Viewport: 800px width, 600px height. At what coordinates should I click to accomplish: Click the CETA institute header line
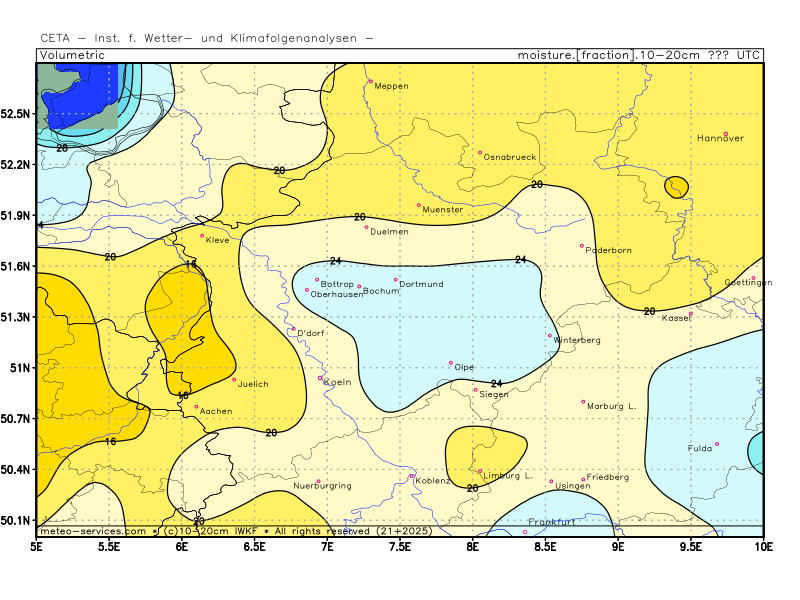pyautogui.click(x=207, y=38)
